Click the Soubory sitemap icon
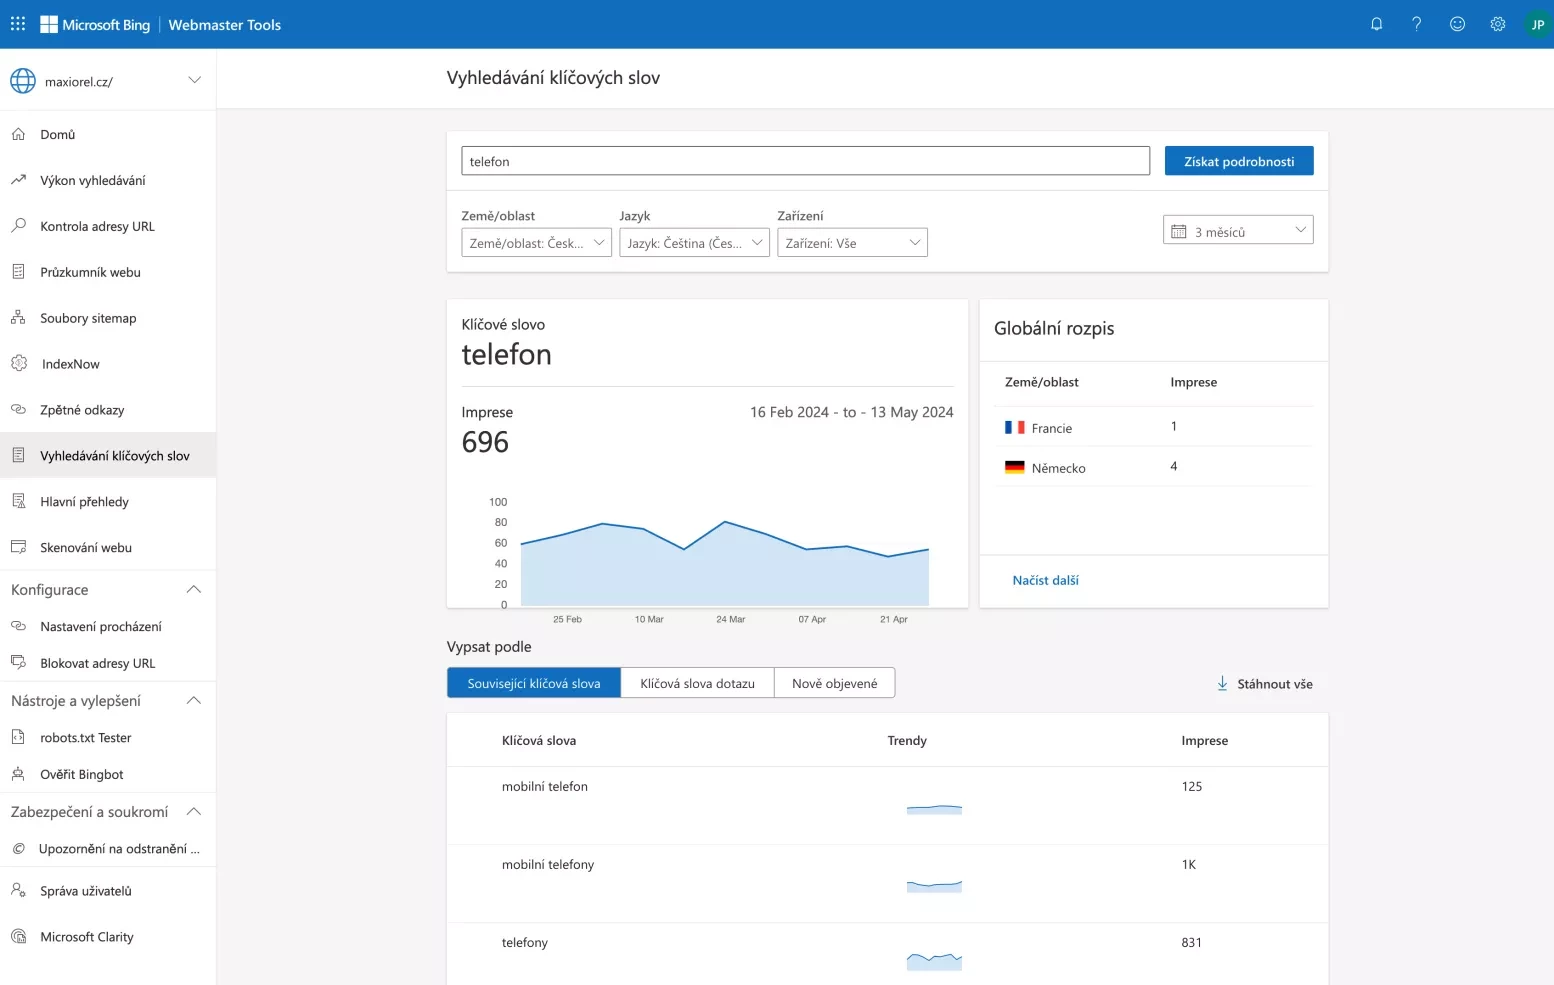This screenshot has width=1554, height=985. 18,318
